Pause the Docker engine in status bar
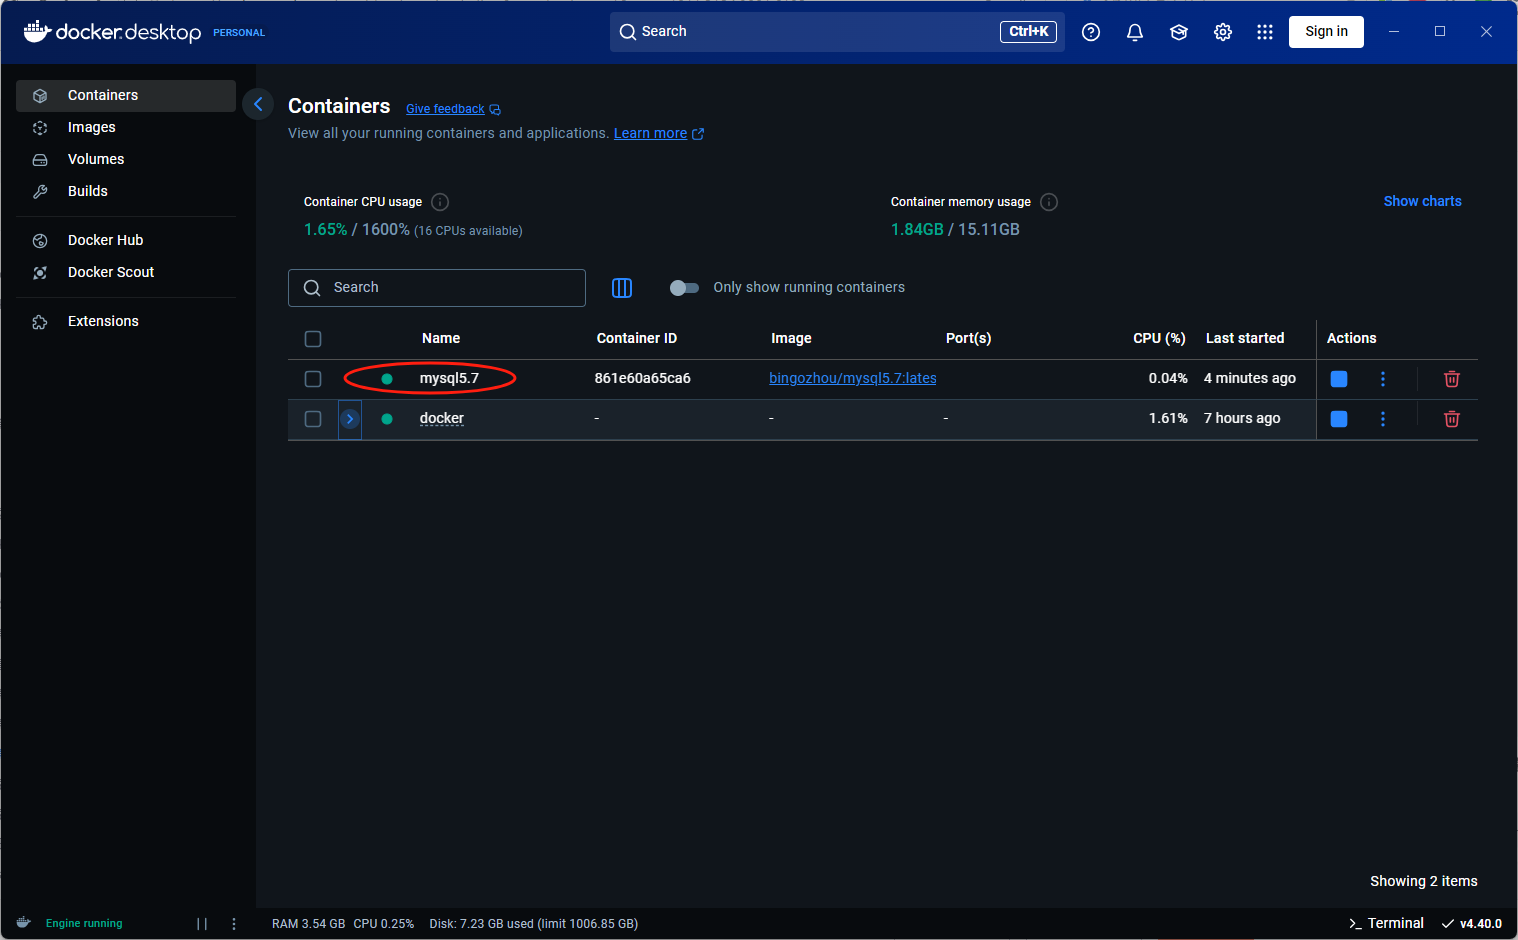This screenshot has width=1518, height=940. [x=202, y=924]
